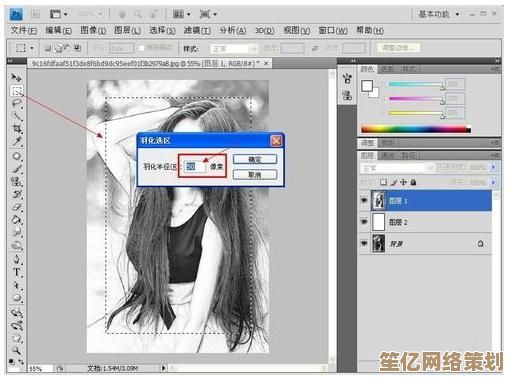Select the Hand tool in toolbox

17,338
